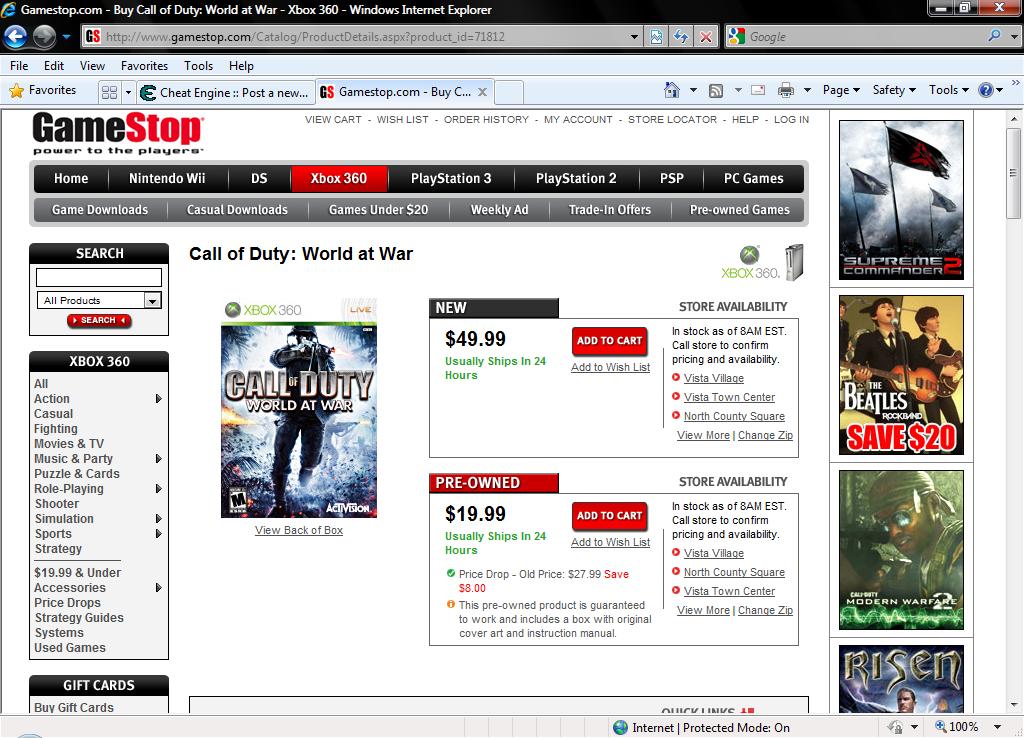Open the File menu

pos(19,65)
